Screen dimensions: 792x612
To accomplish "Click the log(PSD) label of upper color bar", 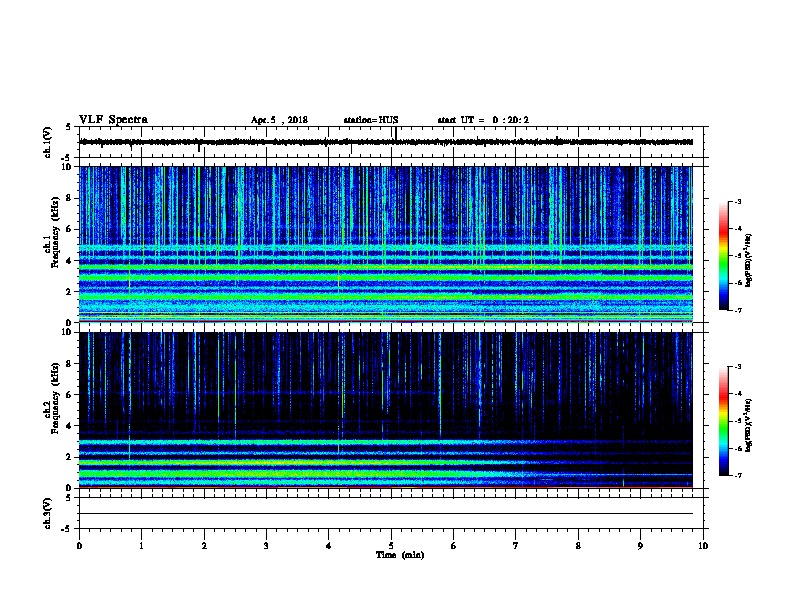I will (x=749, y=260).
